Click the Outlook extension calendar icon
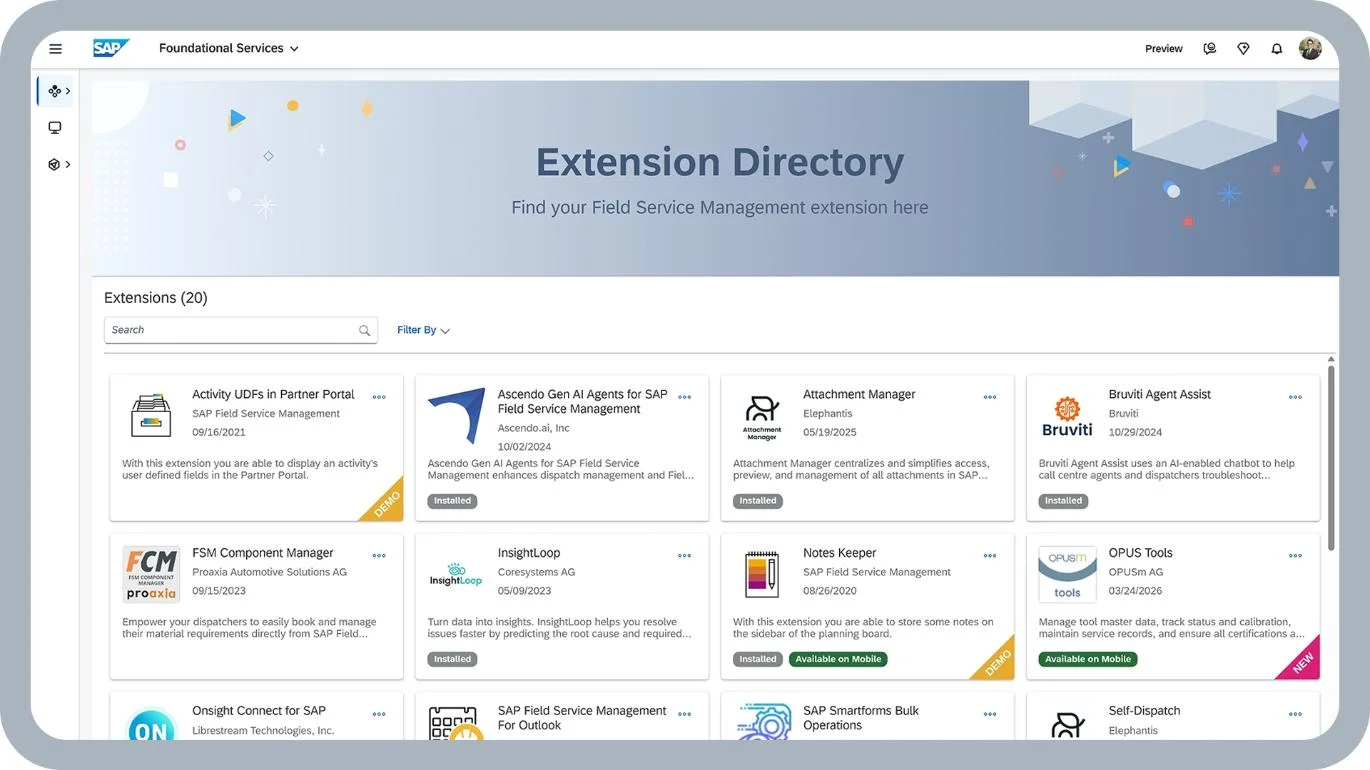The width and height of the screenshot is (1370, 770). [x=456, y=724]
